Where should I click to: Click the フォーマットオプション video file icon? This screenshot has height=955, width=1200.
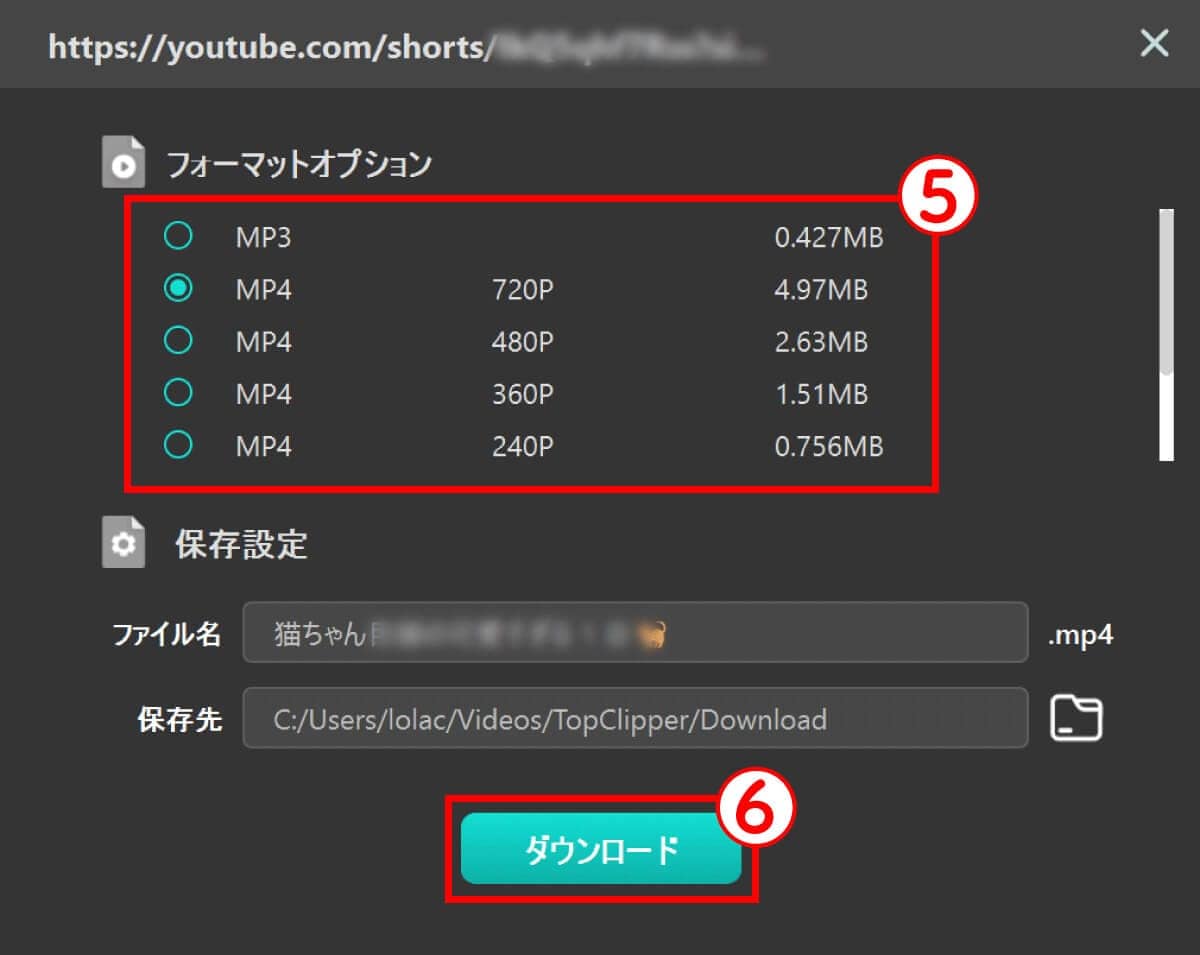point(123,164)
